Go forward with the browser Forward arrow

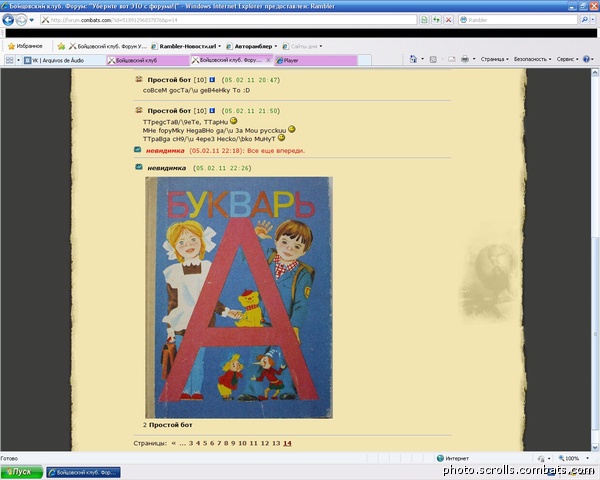click(x=21, y=20)
